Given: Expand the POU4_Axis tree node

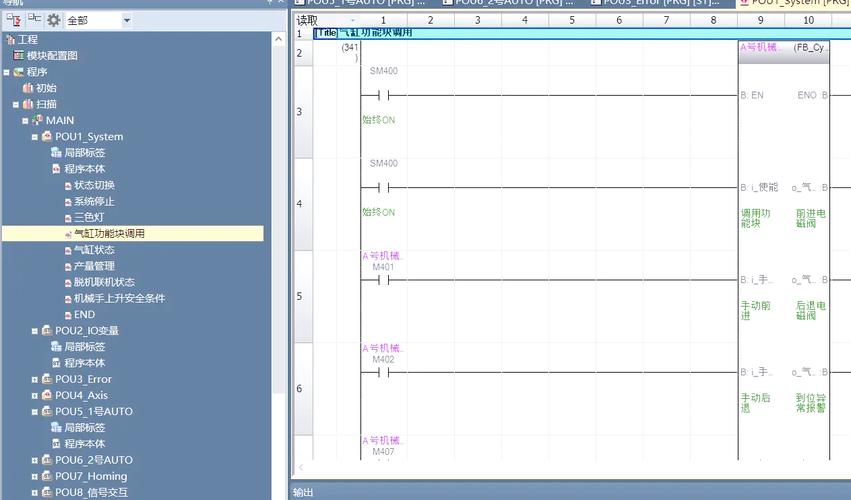Looking at the screenshot, I should (34, 396).
